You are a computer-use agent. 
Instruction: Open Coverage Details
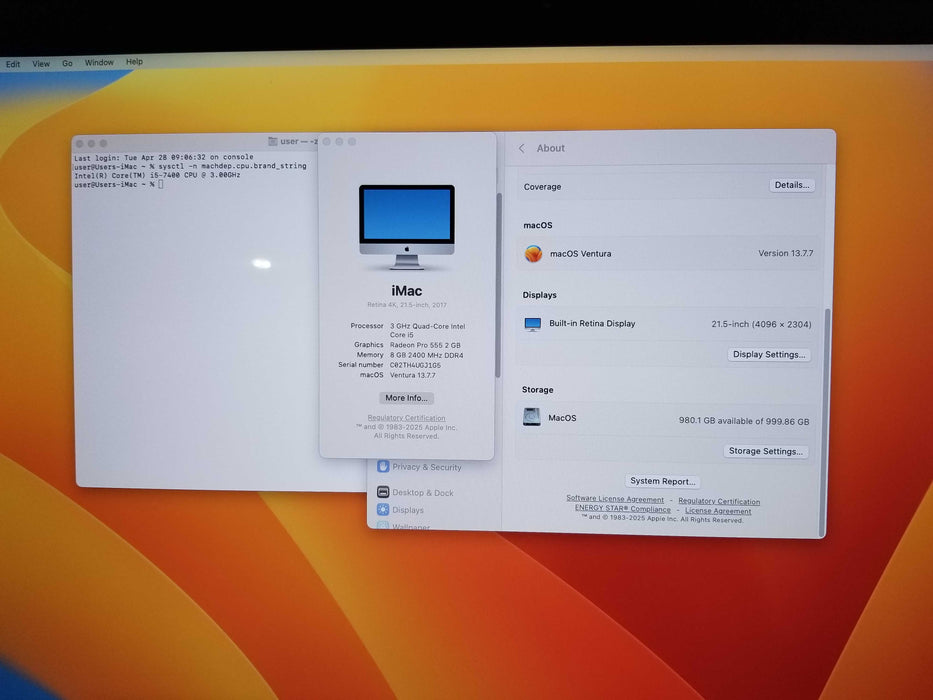click(x=792, y=185)
